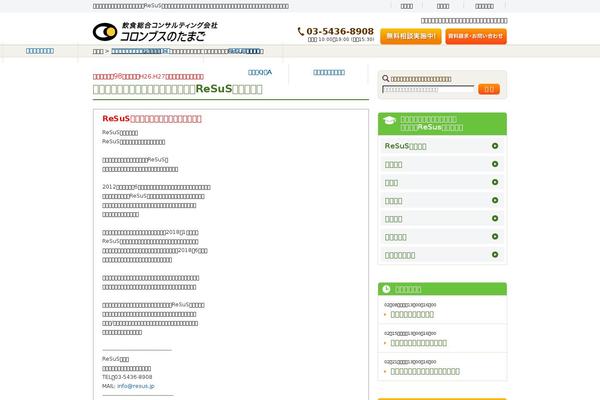Open the info@resus.jp email link
The image size is (600, 400).
click(136, 386)
